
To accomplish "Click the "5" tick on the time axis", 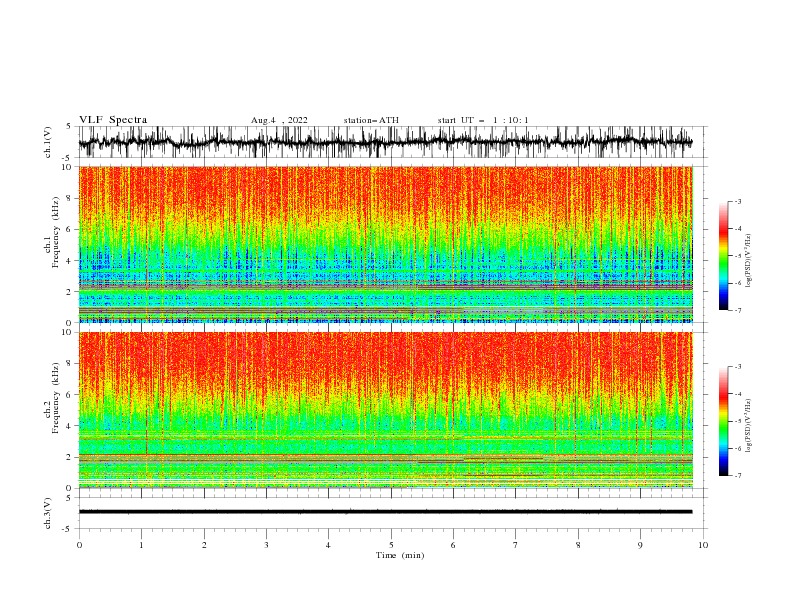I will pyautogui.click(x=391, y=545).
